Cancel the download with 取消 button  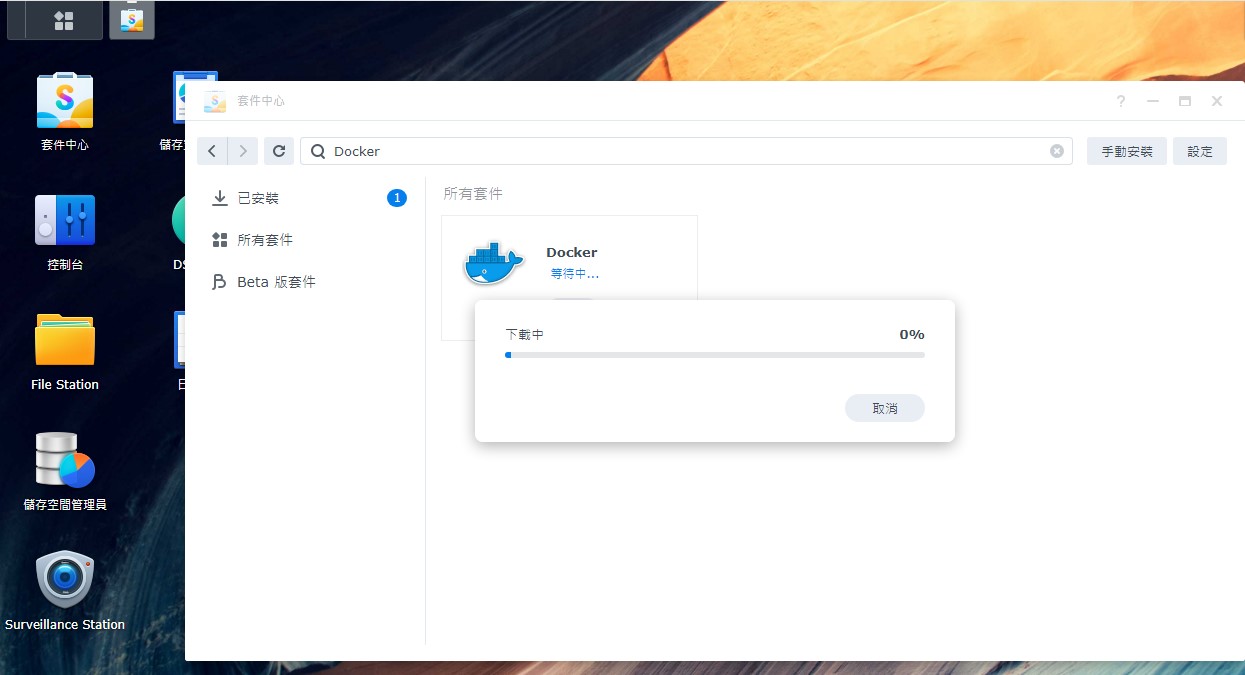(x=884, y=408)
